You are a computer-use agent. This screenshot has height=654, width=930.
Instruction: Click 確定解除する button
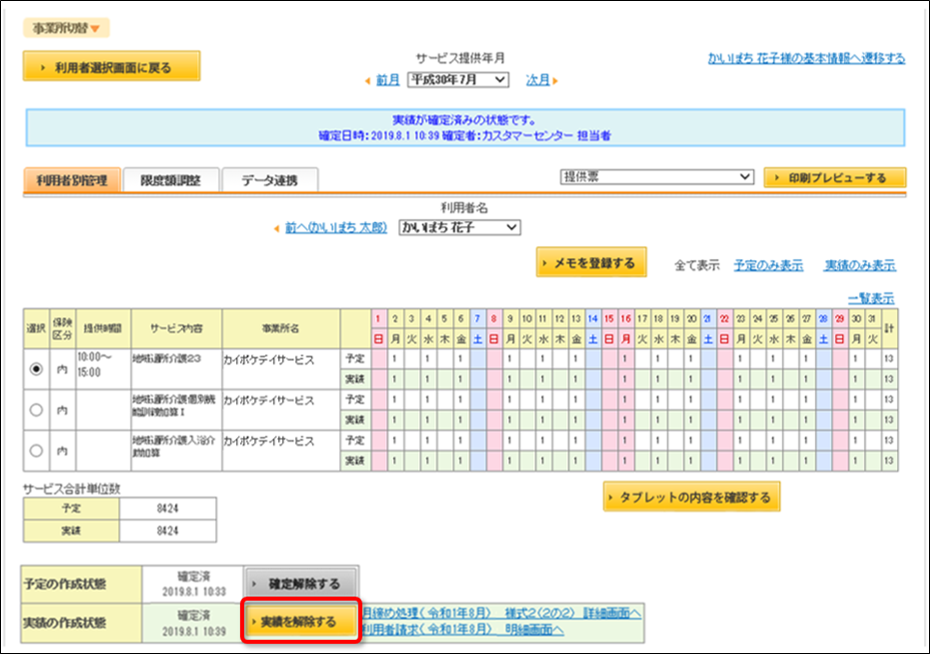(x=301, y=584)
